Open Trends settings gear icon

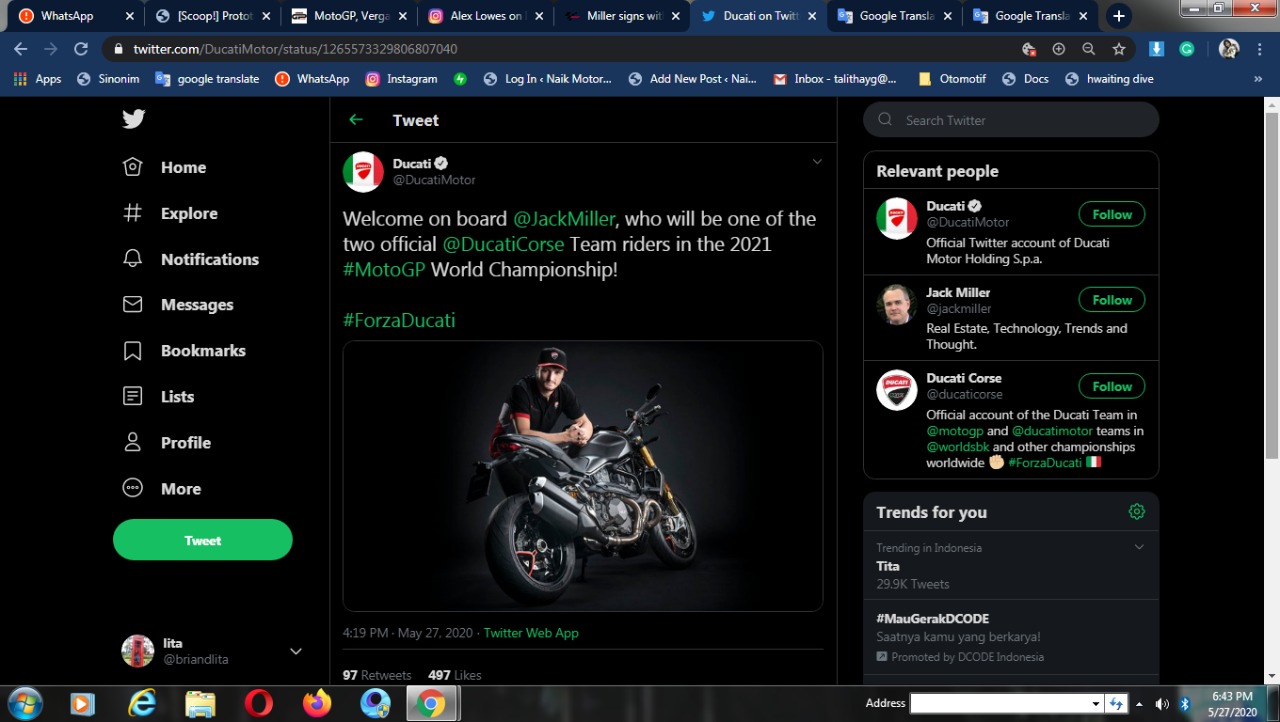coord(1136,512)
